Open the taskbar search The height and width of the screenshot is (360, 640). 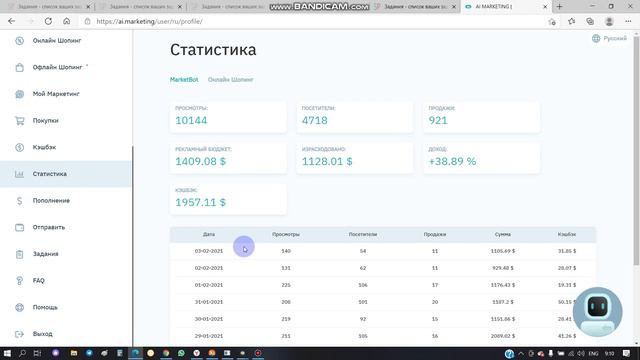[22, 353]
